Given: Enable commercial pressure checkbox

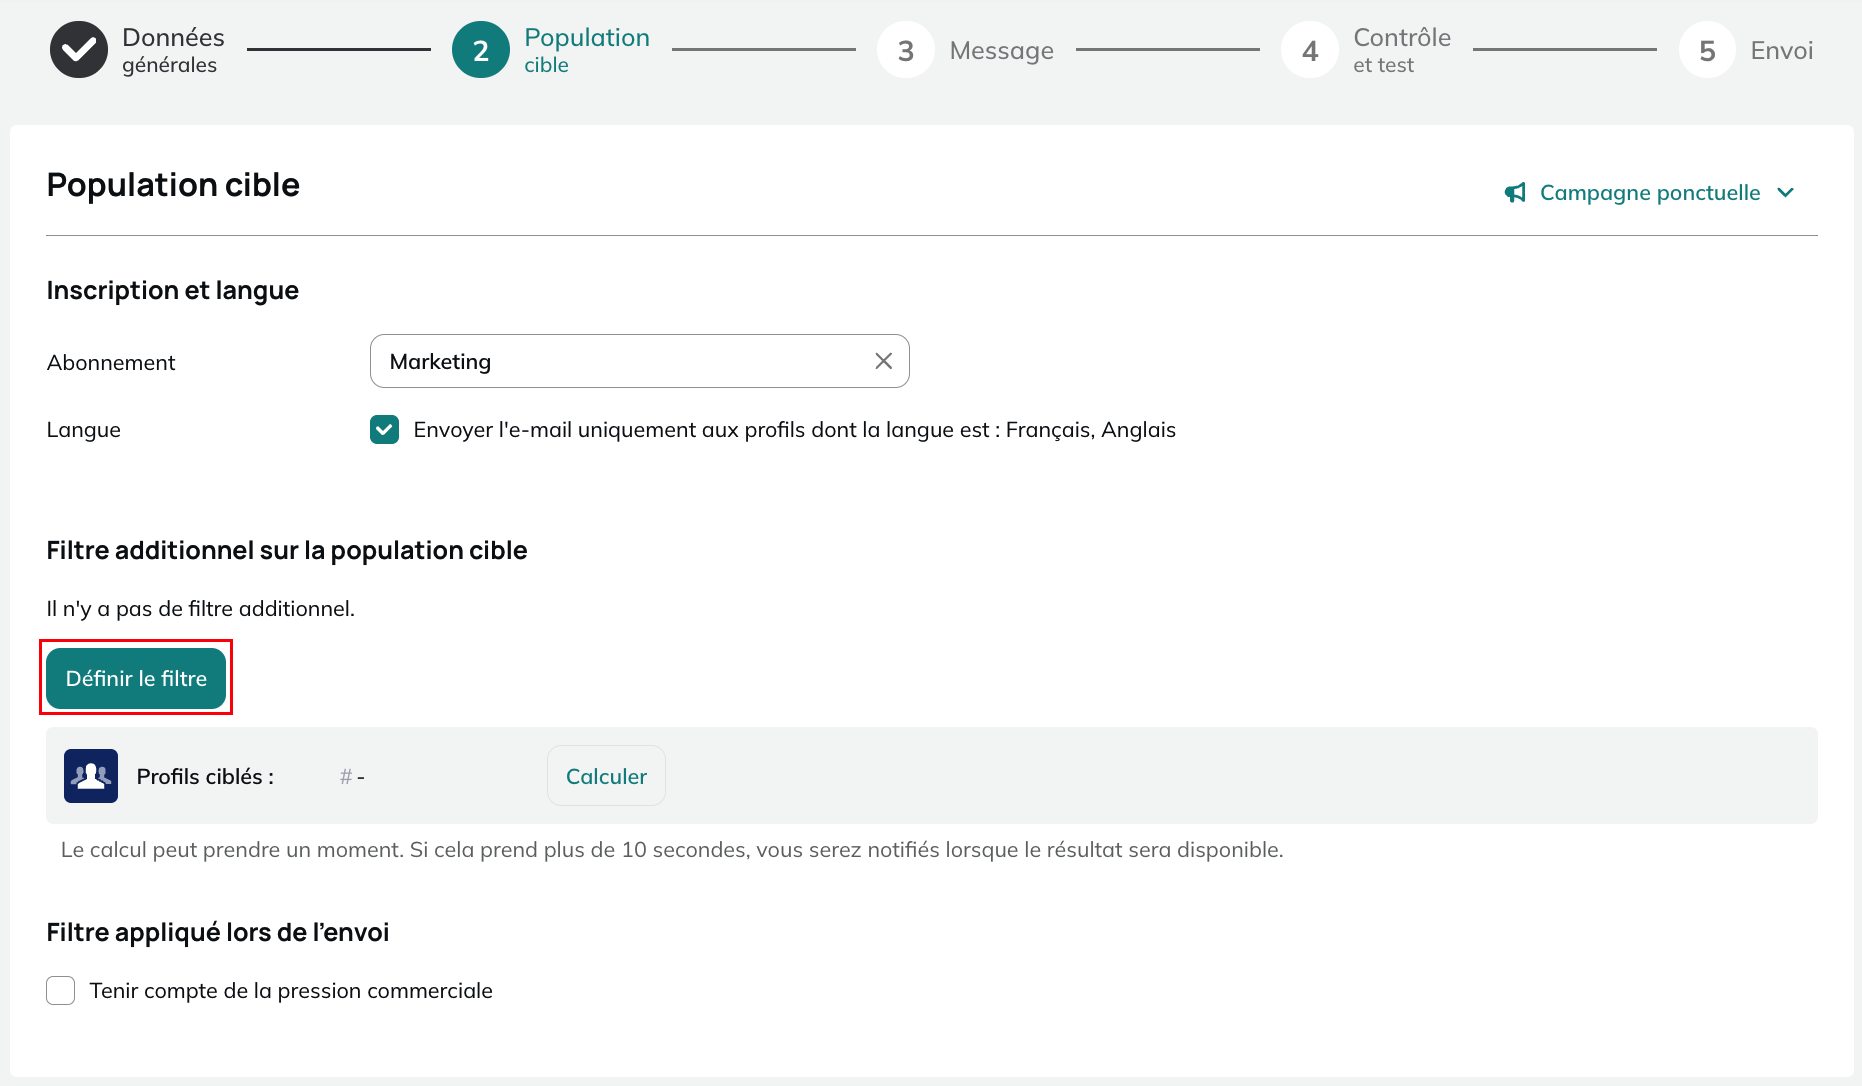Looking at the screenshot, I should 61,991.
